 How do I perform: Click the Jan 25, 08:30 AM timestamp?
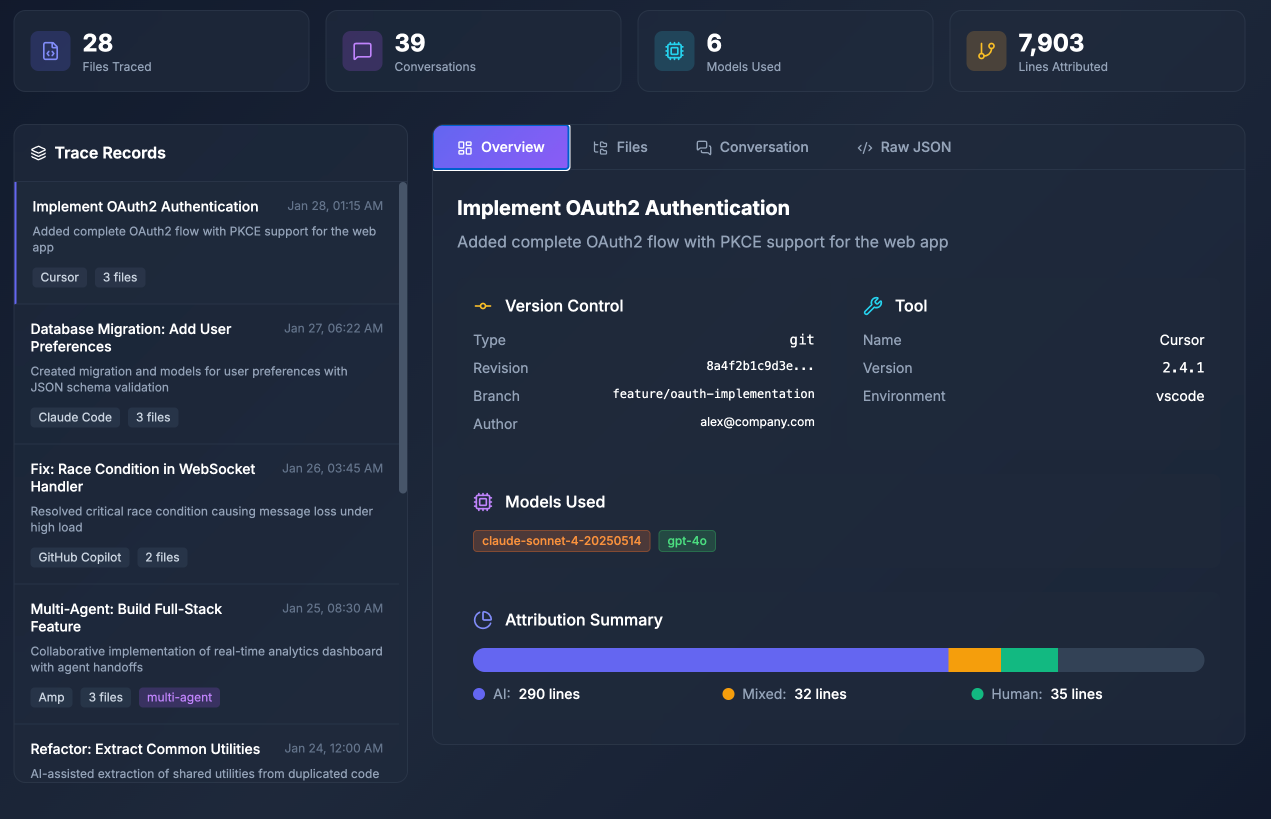(333, 608)
